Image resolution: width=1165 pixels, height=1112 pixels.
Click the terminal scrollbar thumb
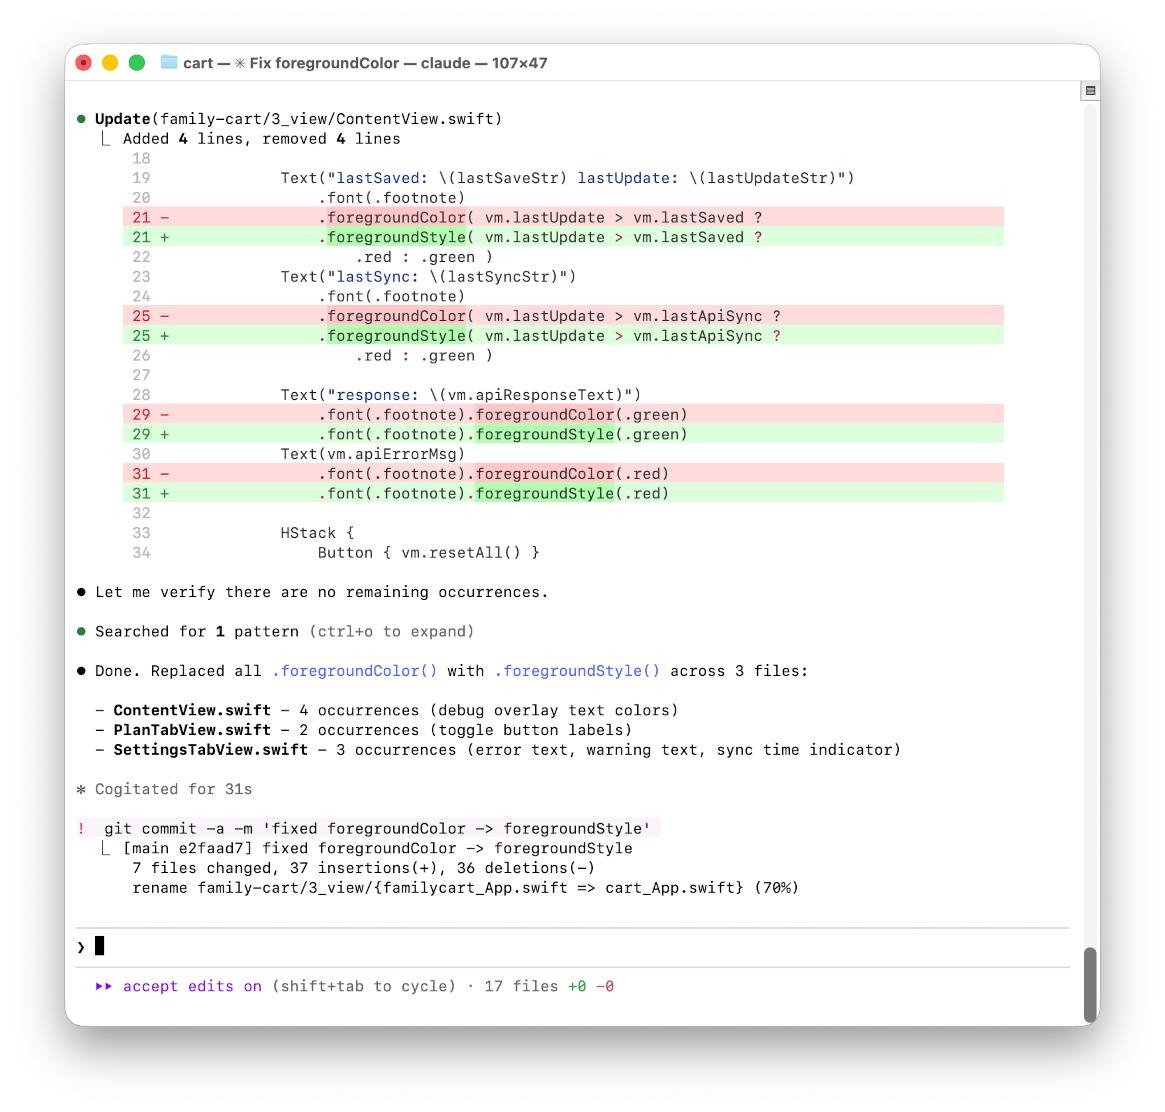point(1090,984)
